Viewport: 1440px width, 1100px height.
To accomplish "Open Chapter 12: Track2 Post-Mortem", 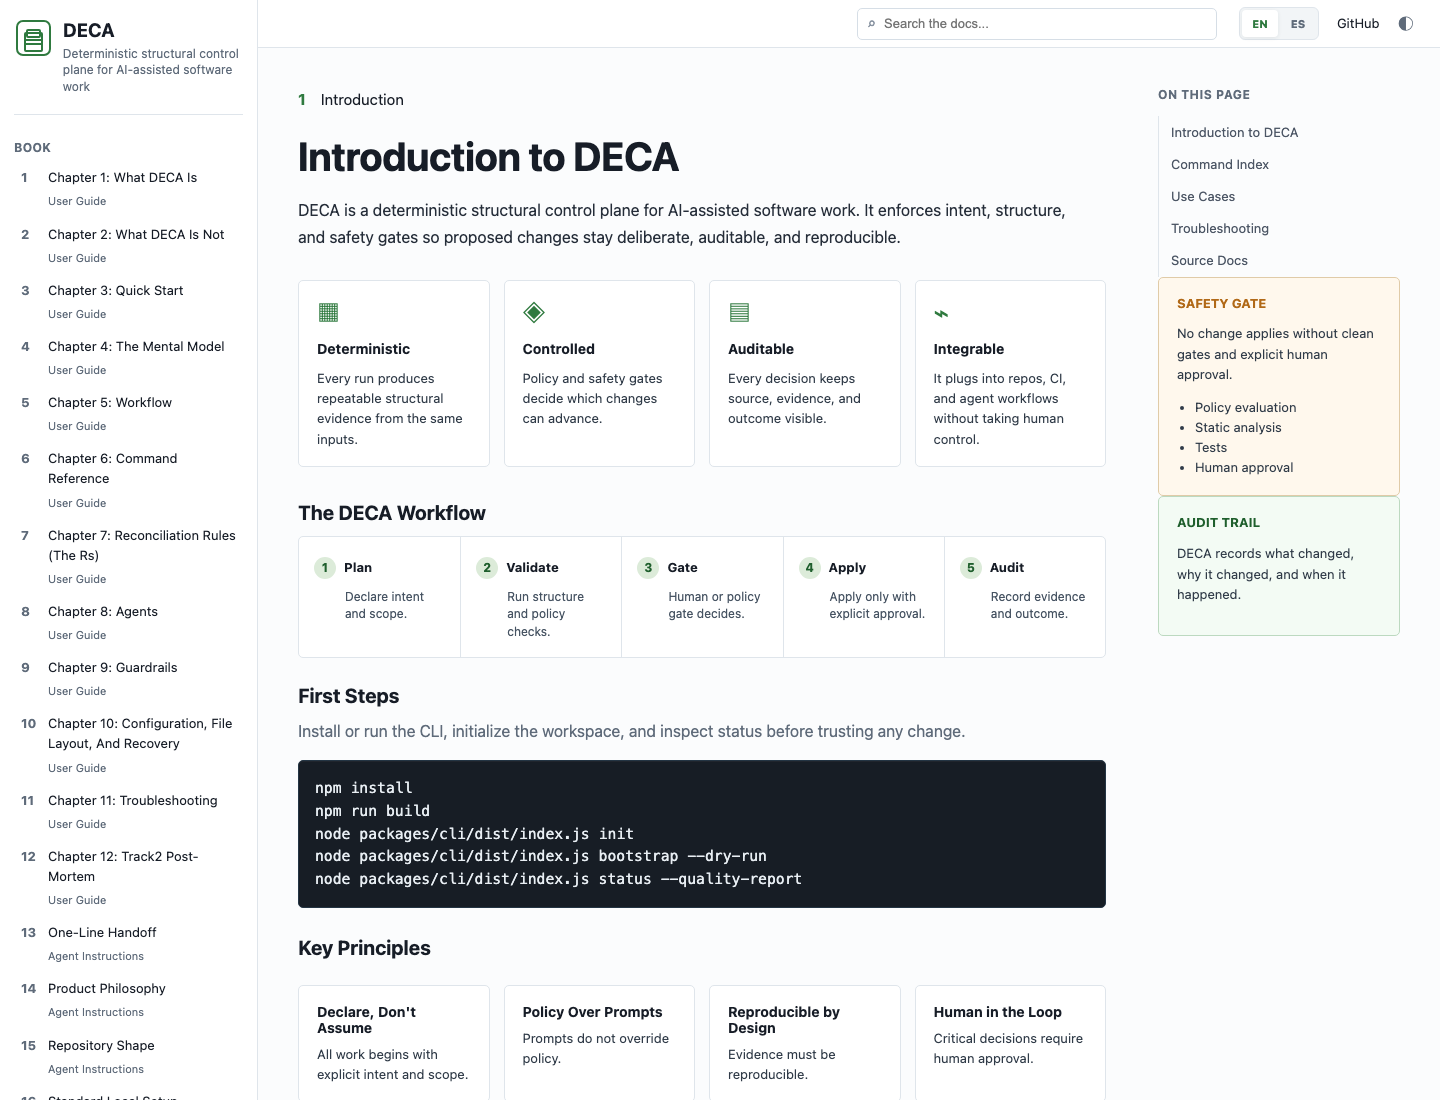I will pyautogui.click(x=129, y=877).
